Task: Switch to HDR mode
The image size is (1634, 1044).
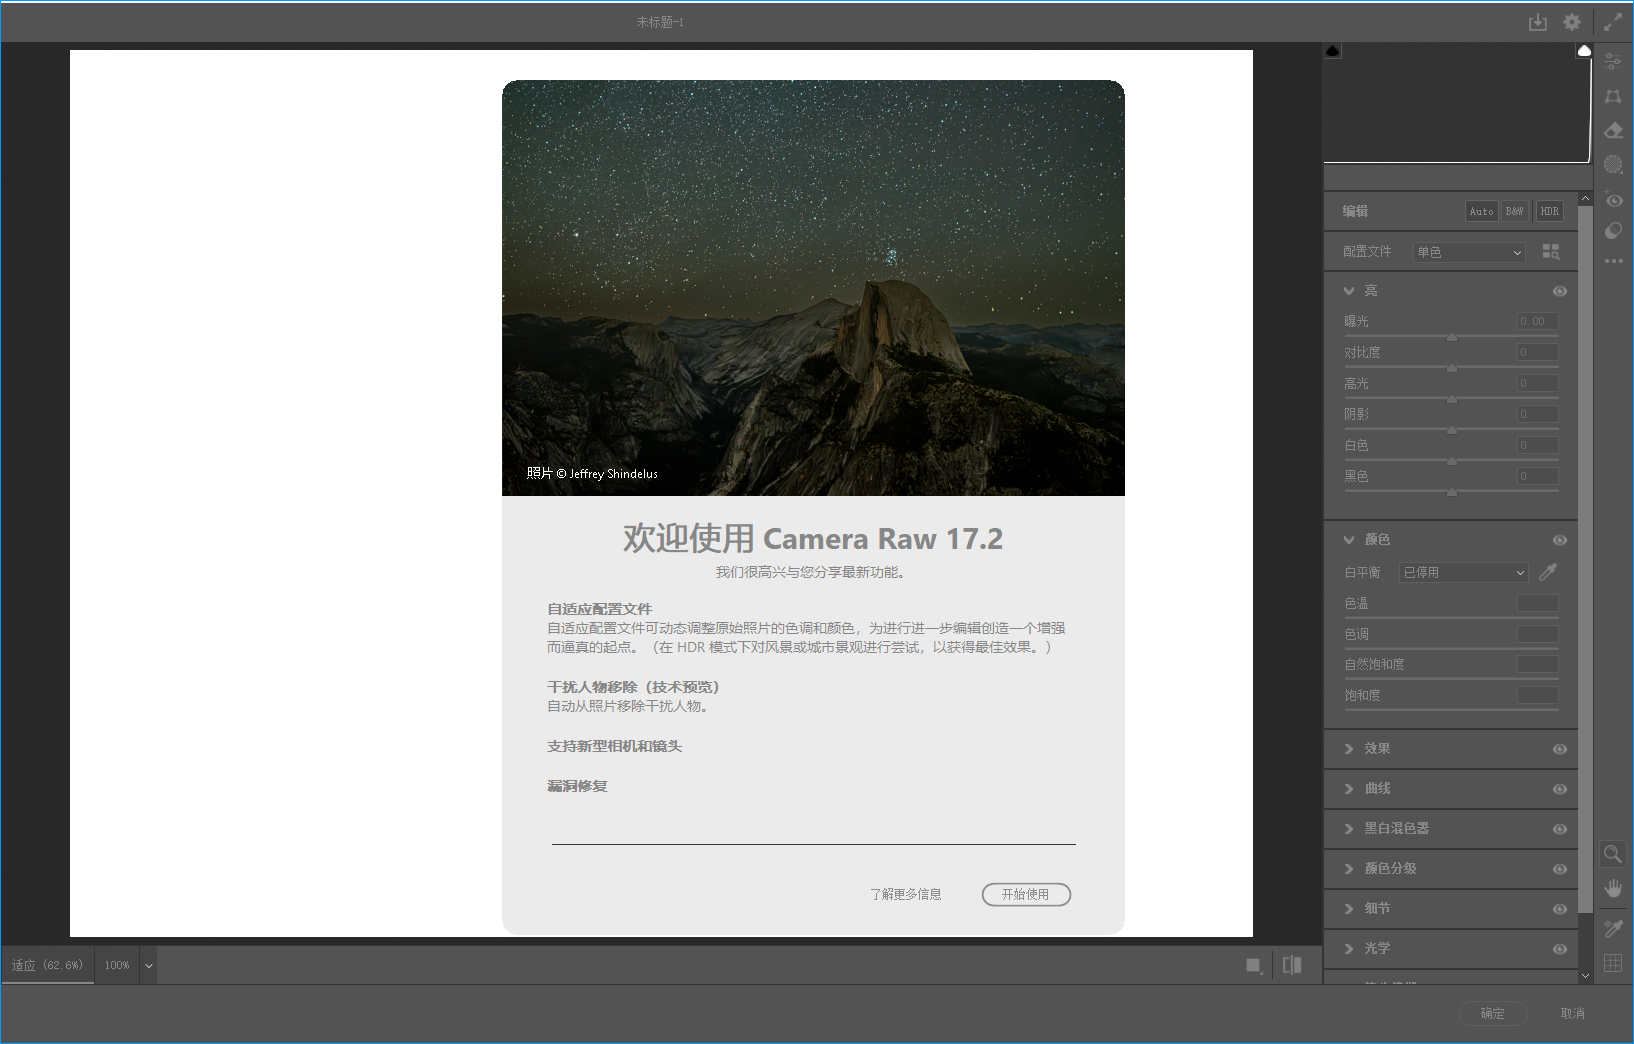Action: 1549,211
